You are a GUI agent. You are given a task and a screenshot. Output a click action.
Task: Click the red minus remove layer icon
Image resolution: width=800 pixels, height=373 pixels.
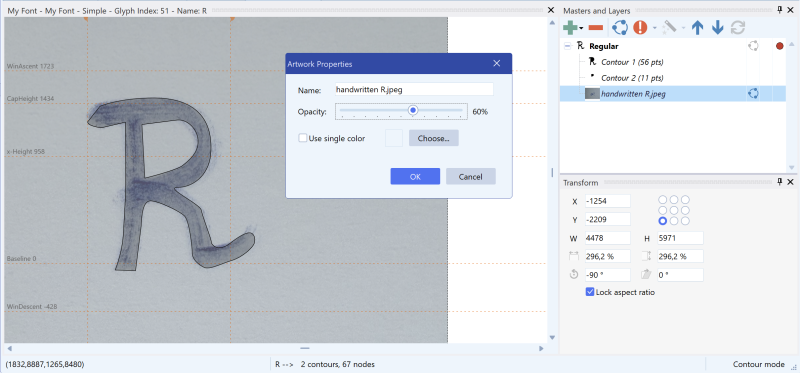[595, 28]
